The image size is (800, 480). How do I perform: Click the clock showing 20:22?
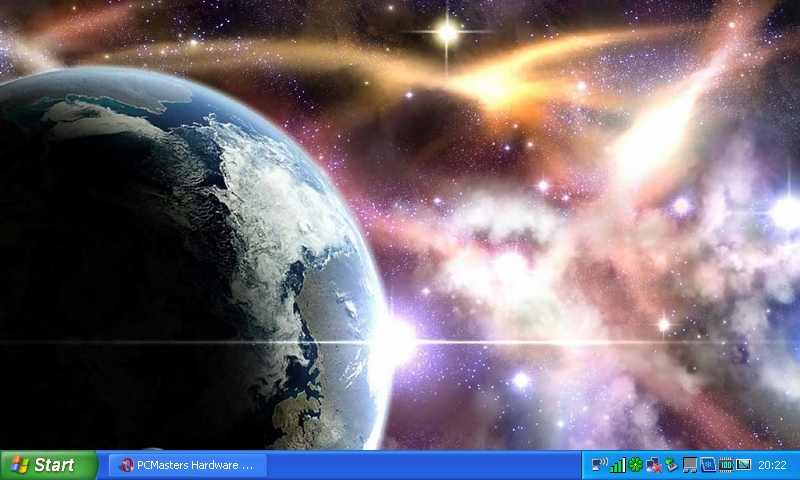[x=772, y=465]
